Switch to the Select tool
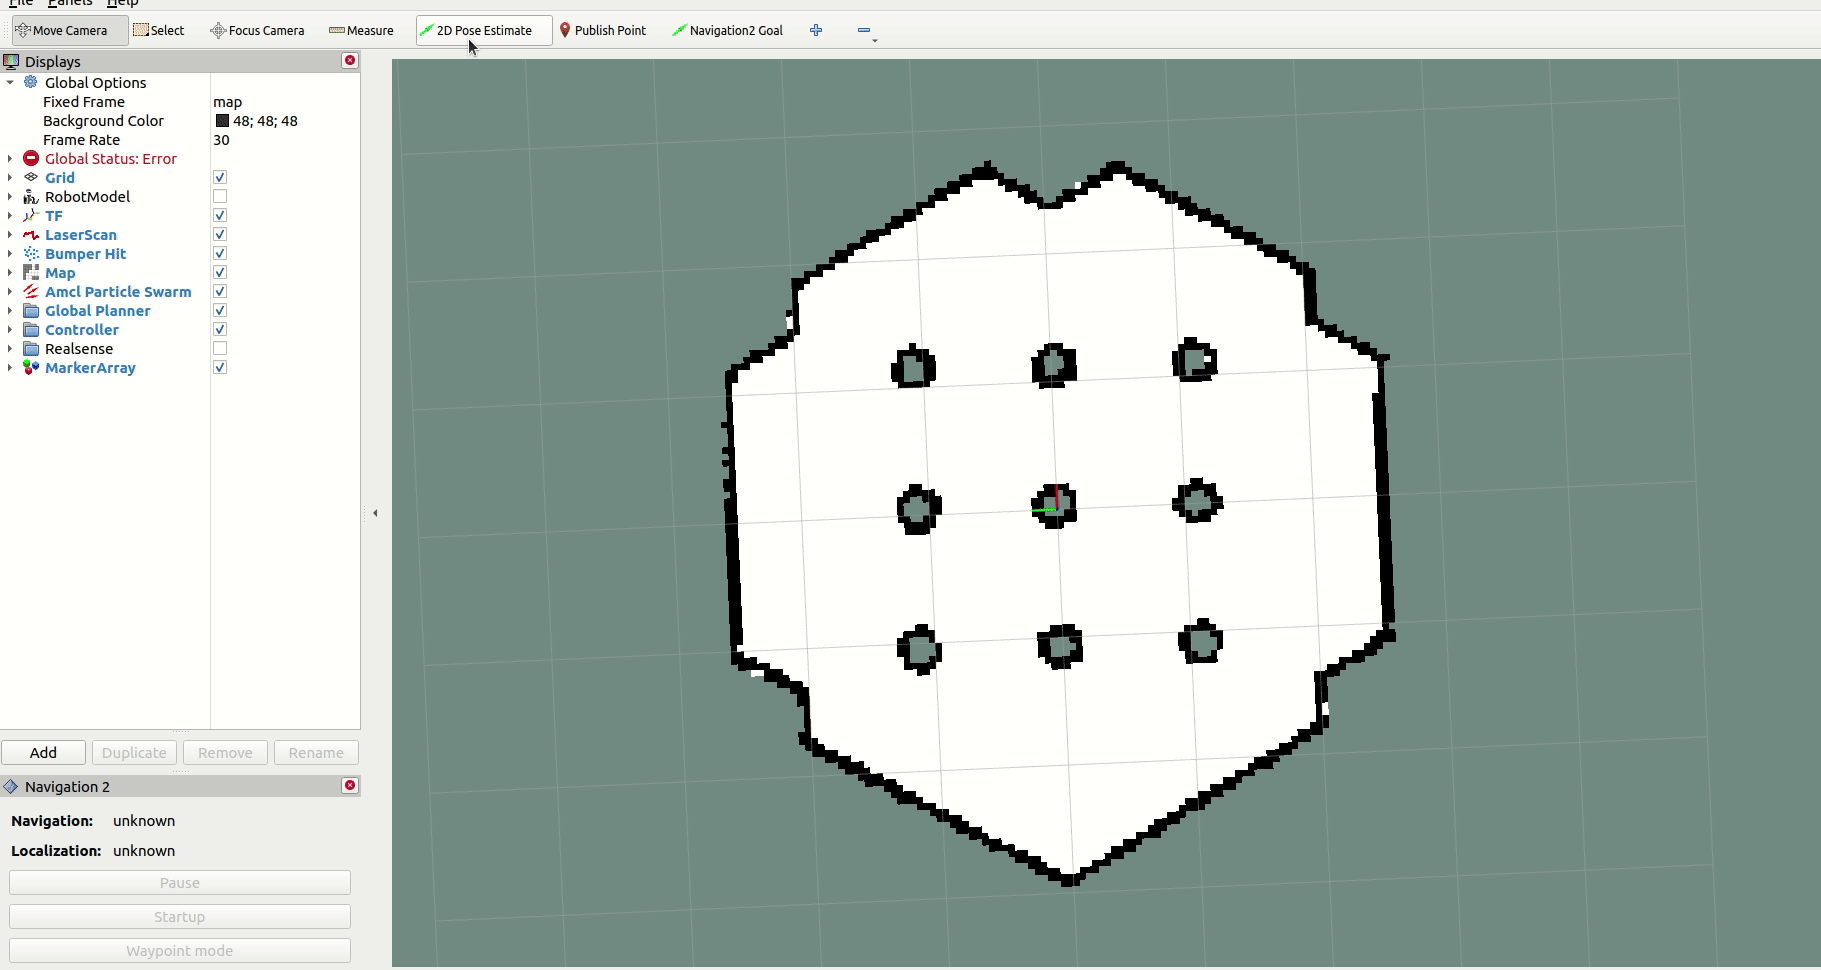Viewport: 1821px width, 970px height. (159, 30)
